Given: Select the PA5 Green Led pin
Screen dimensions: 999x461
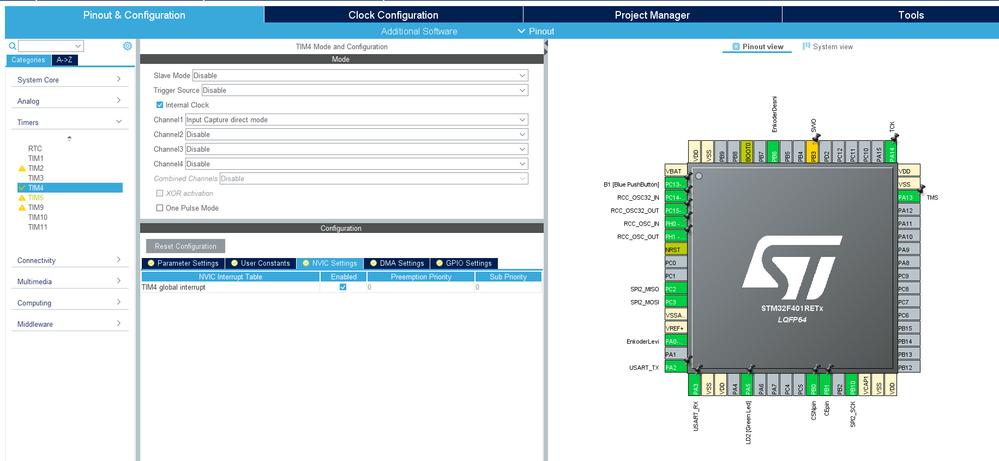Looking at the screenshot, I should pyautogui.click(x=747, y=385).
